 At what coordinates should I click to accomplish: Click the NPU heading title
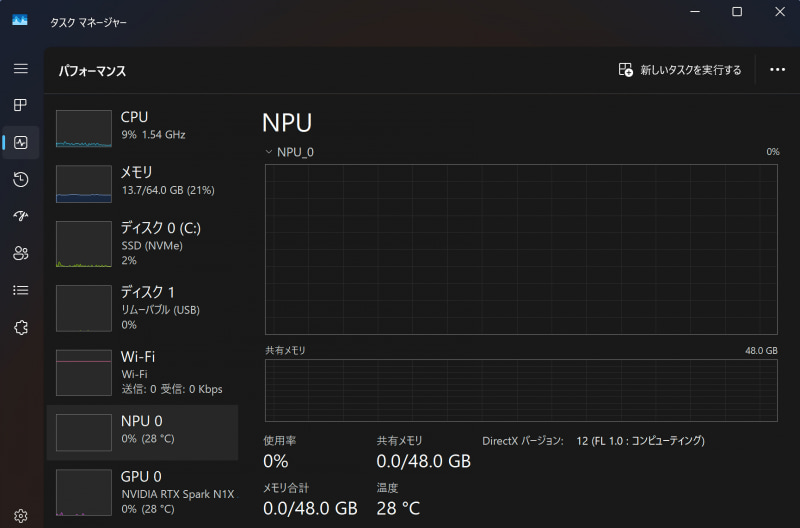pyautogui.click(x=287, y=123)
